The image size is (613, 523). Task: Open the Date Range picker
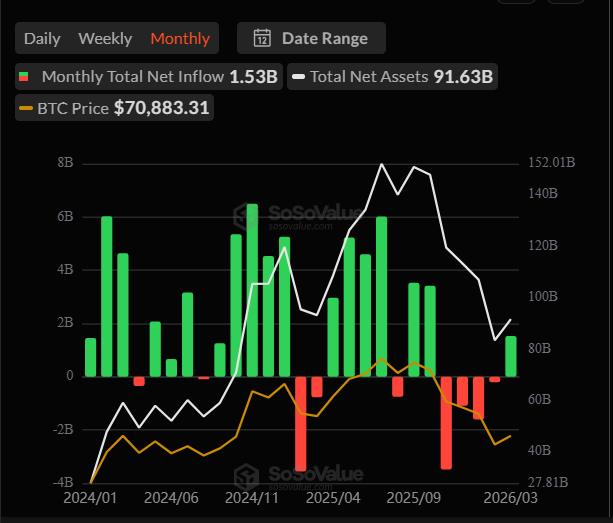pyautogui.click(x=311, y=38)
